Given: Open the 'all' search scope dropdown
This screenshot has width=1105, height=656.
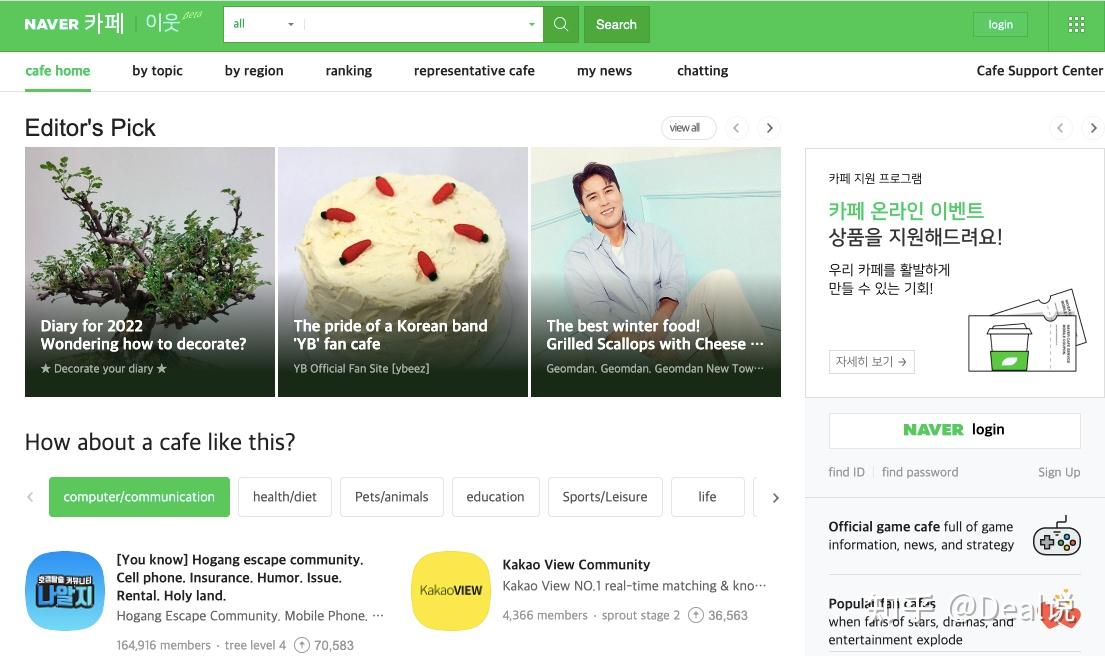Looking at the screenshot, I should coord(263,25).
